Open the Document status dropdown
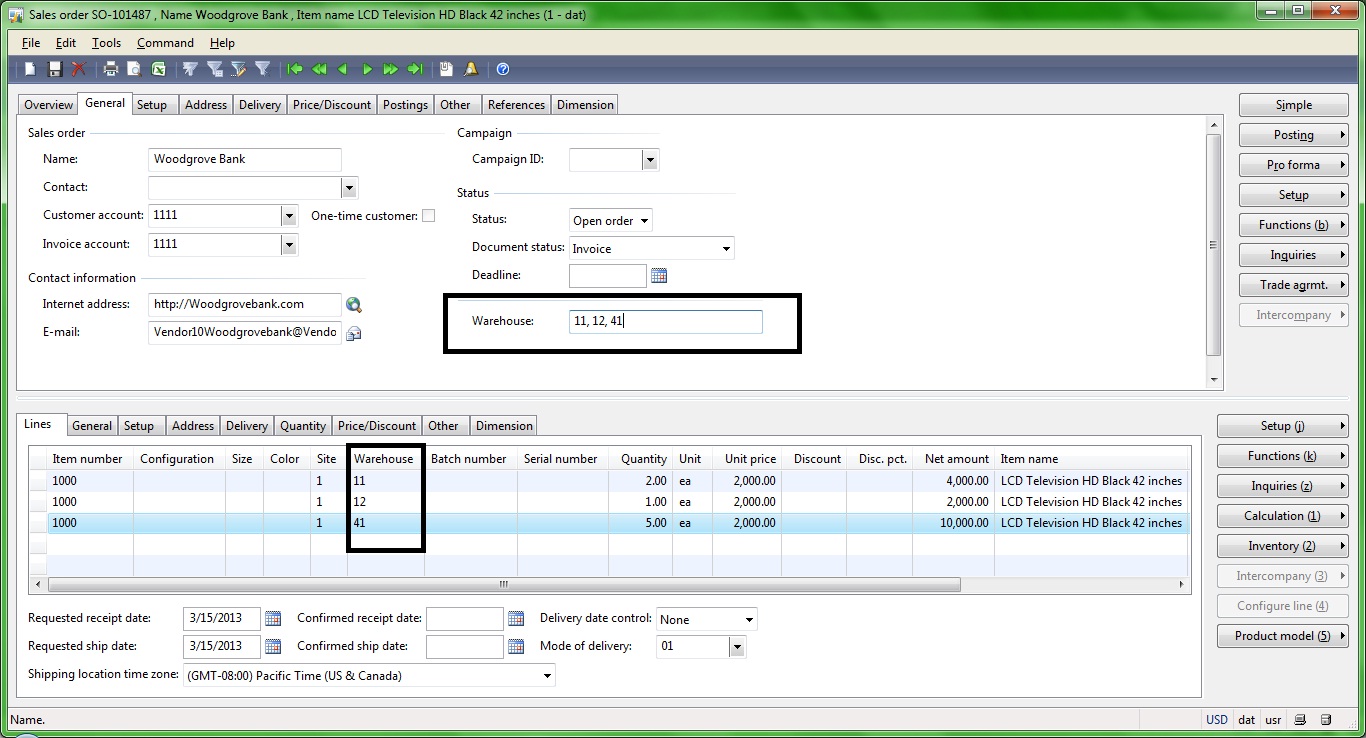 coord(723,247)
